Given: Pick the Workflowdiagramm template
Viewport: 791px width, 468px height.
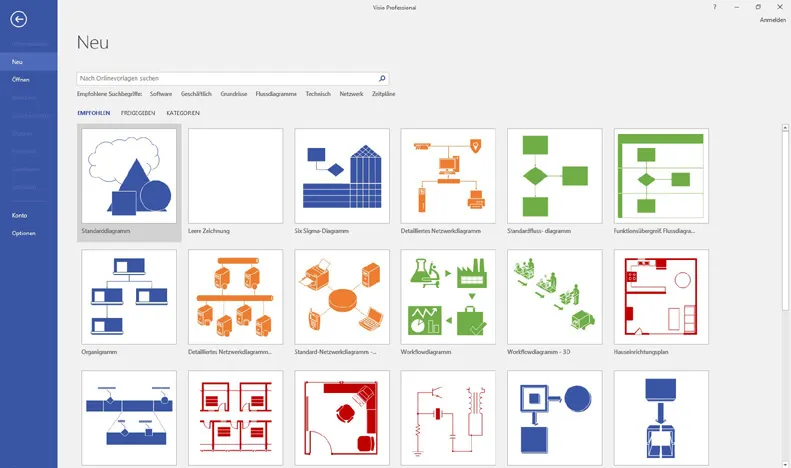Looking at the screenshot, I should pyautogui.click(x=448, y=296).
